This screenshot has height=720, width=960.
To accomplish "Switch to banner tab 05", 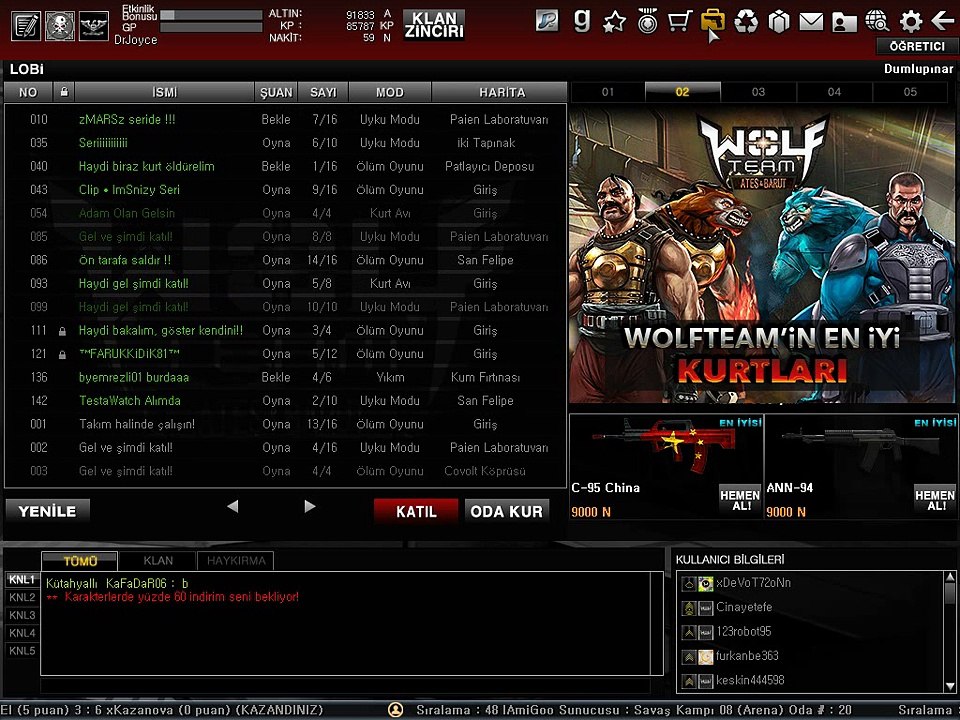I will (x=910, y=92).
